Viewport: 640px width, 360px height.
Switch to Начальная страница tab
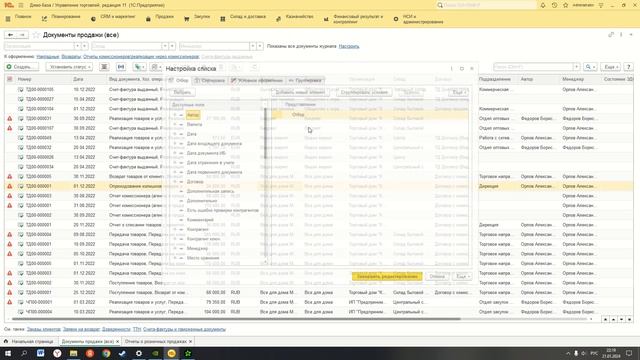coord(29,341)
